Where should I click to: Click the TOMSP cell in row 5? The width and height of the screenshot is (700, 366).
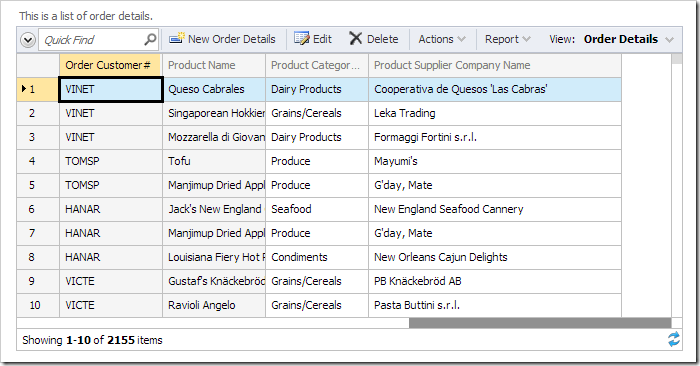(111, 185)
